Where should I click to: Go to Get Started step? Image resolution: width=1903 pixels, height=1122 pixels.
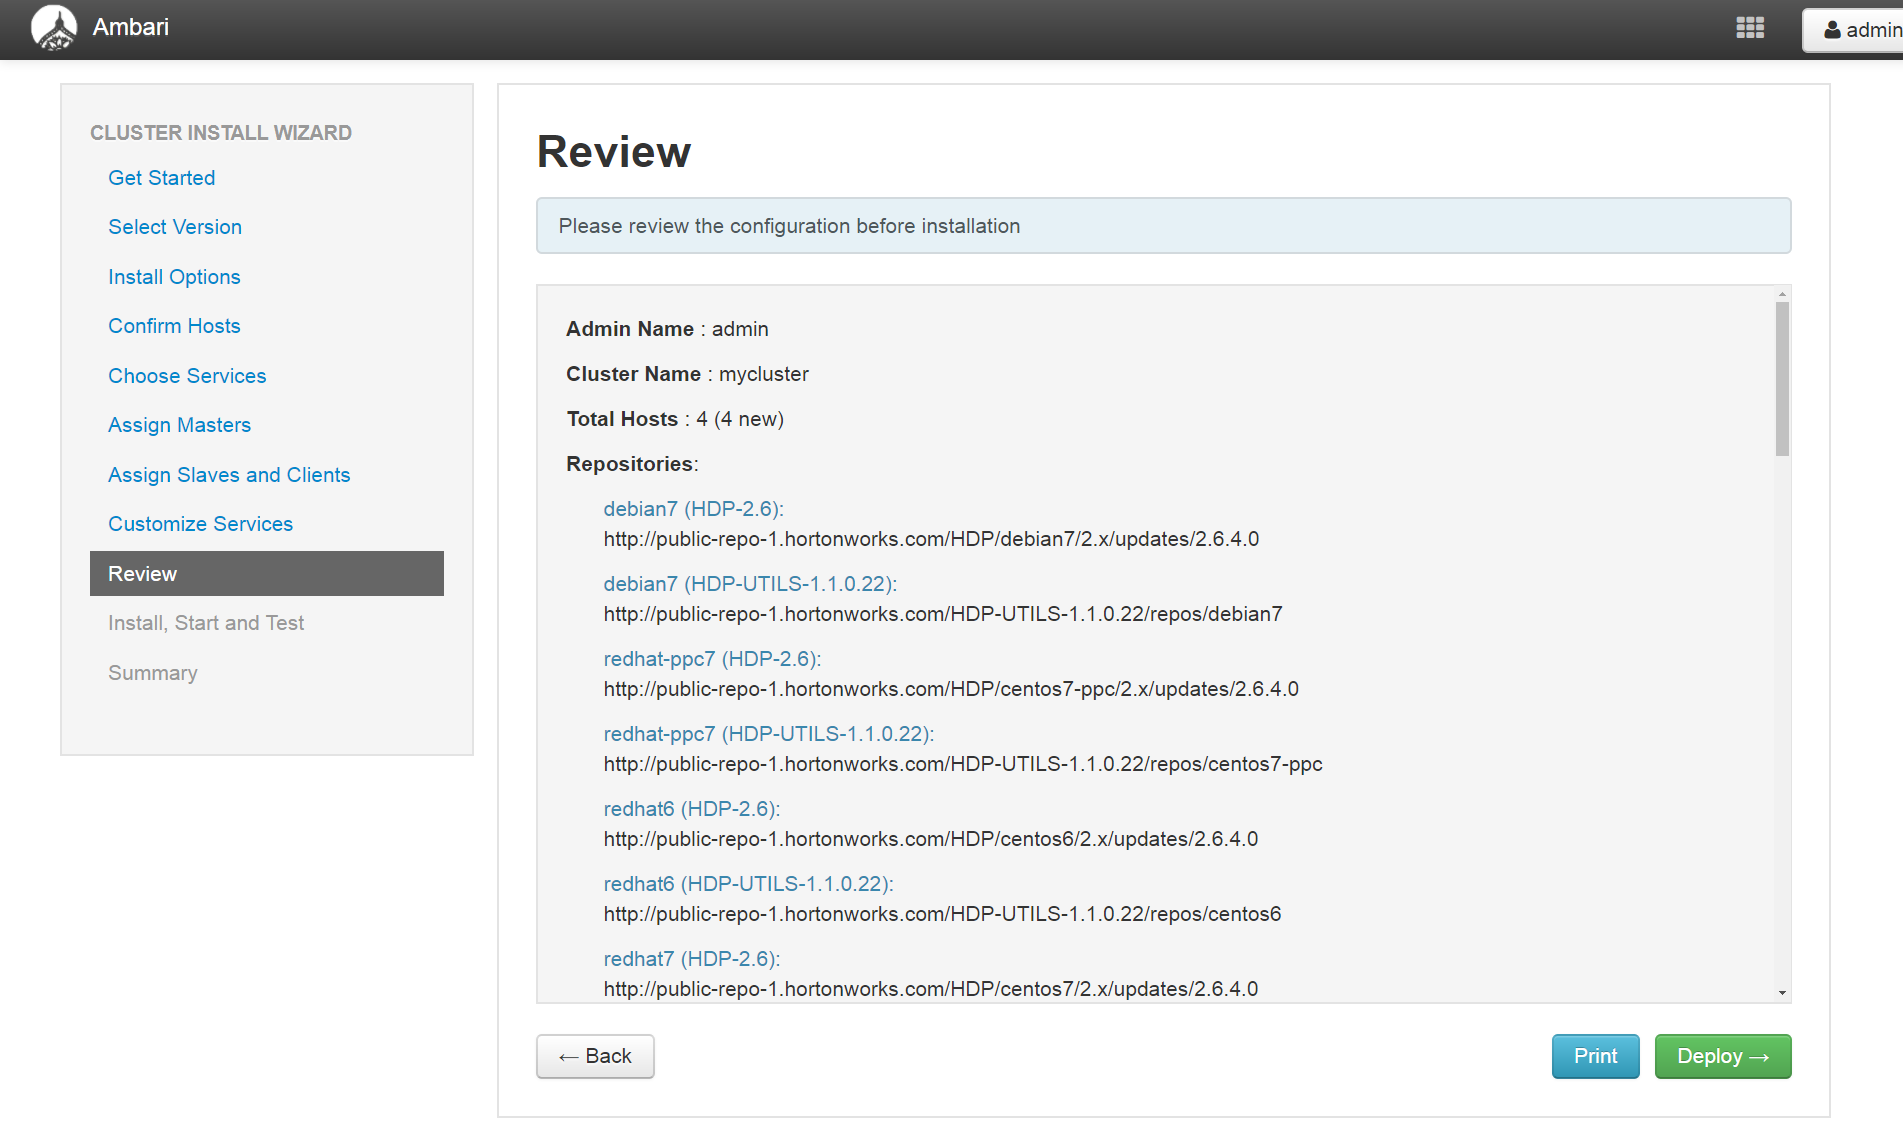tap(162, 178)
